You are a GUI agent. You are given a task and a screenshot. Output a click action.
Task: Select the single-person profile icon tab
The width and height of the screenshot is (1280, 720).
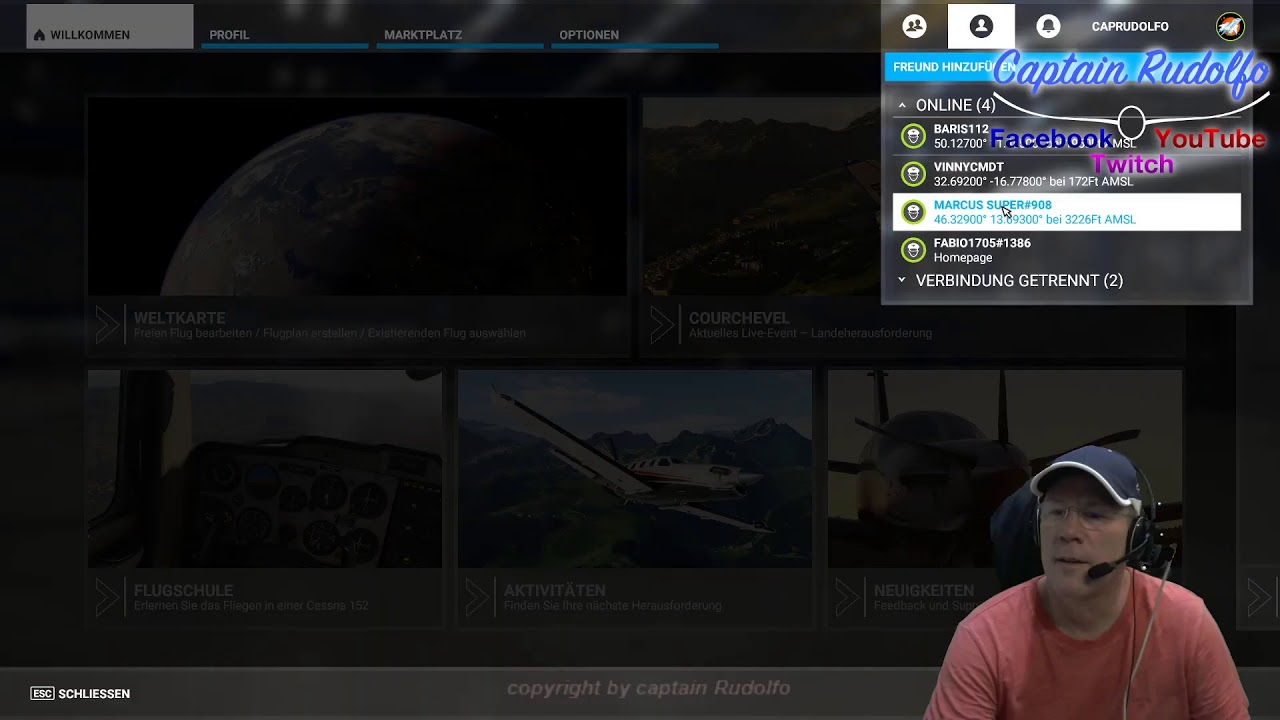click(981, 26)
